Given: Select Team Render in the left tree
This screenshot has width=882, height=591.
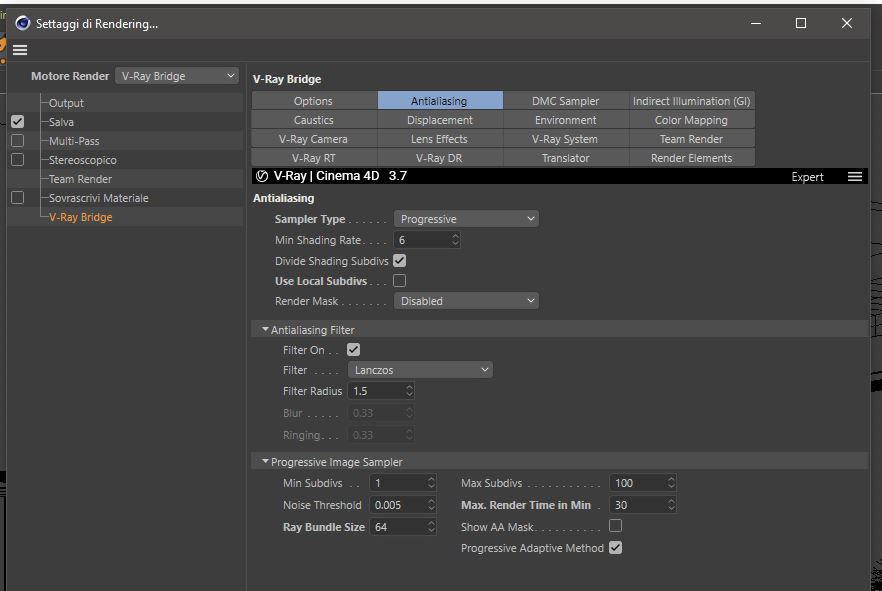Looking at the screenshot, I should click(80, 179).
